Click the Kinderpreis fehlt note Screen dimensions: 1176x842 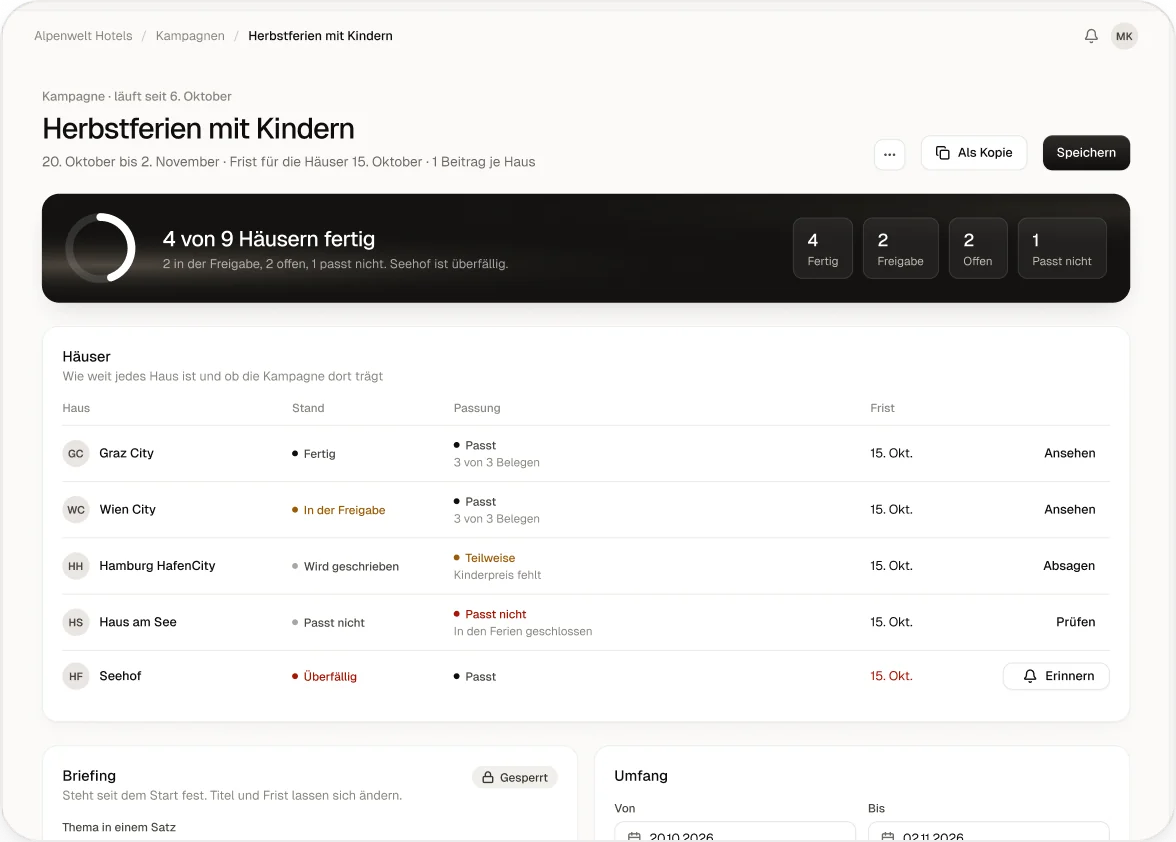point(497,575)
